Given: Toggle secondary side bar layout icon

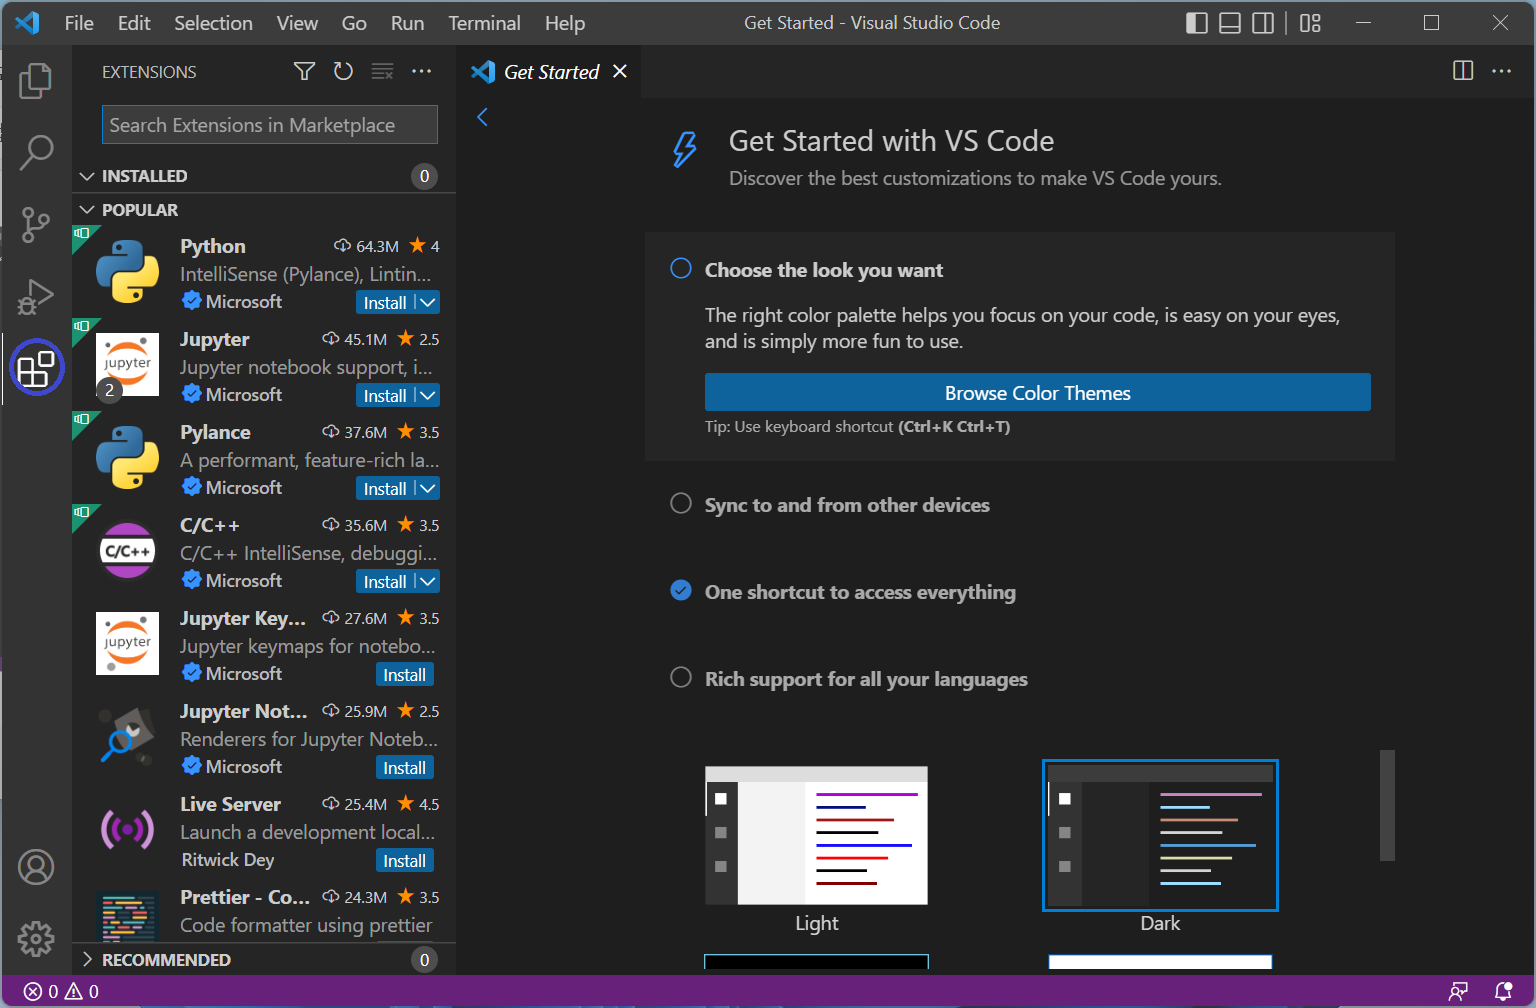Looking at the screenshot, I should point(1263,23).
